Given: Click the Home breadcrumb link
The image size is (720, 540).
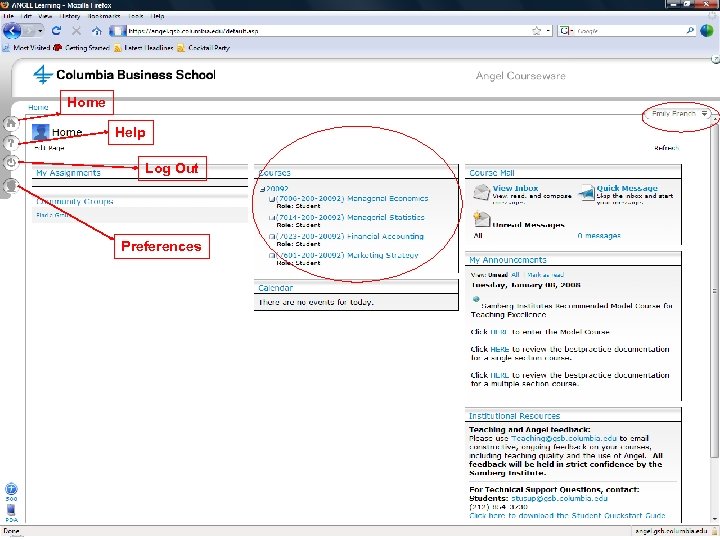Looking at the screenshot, I should pos(38,107).
